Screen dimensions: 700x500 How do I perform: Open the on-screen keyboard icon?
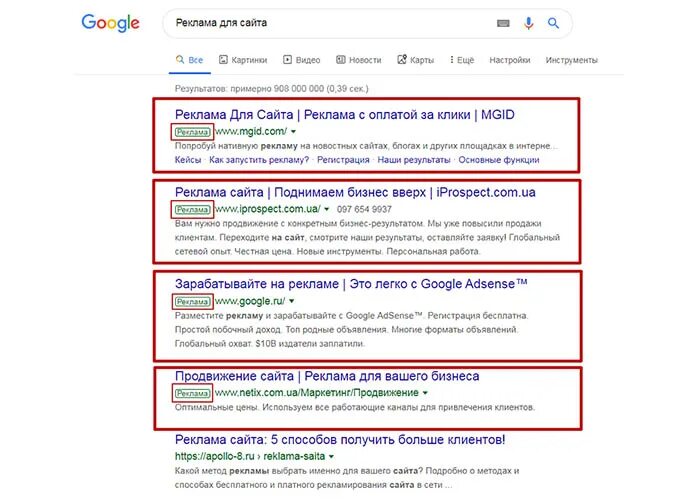click(502, 22)
